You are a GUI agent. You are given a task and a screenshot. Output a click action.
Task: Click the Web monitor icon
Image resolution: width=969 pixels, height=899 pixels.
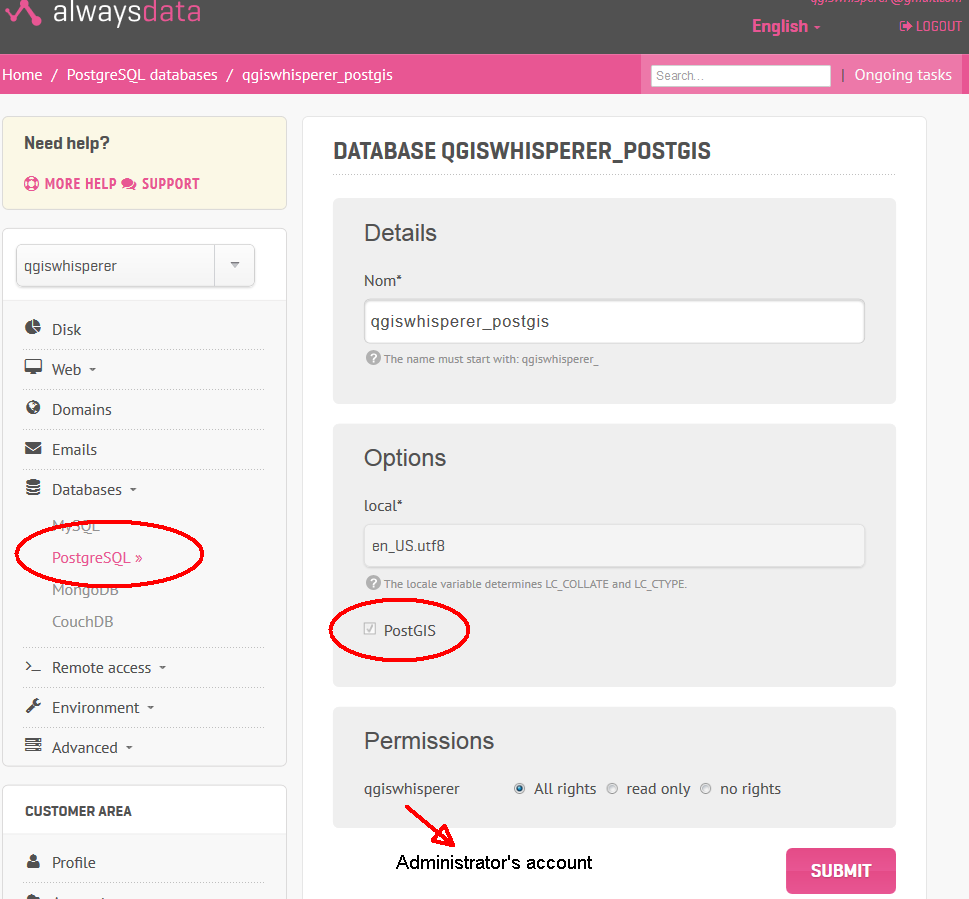(33, 367)
